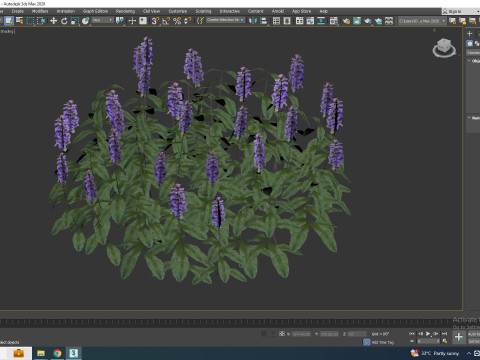Open the Animation menu
This screenshot has width=480, height=360.
point(66,11)
